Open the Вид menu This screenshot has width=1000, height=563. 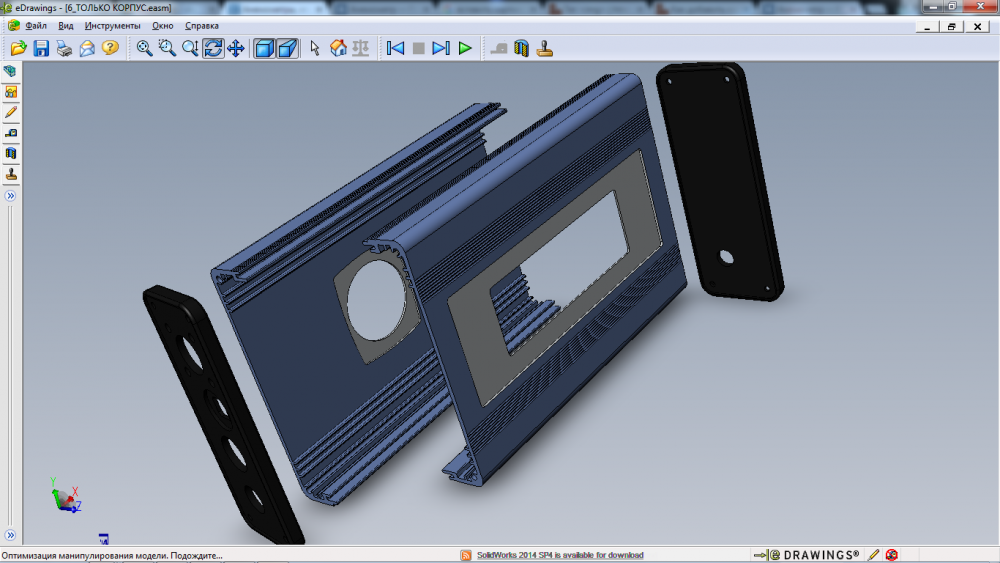coord(66,26)
